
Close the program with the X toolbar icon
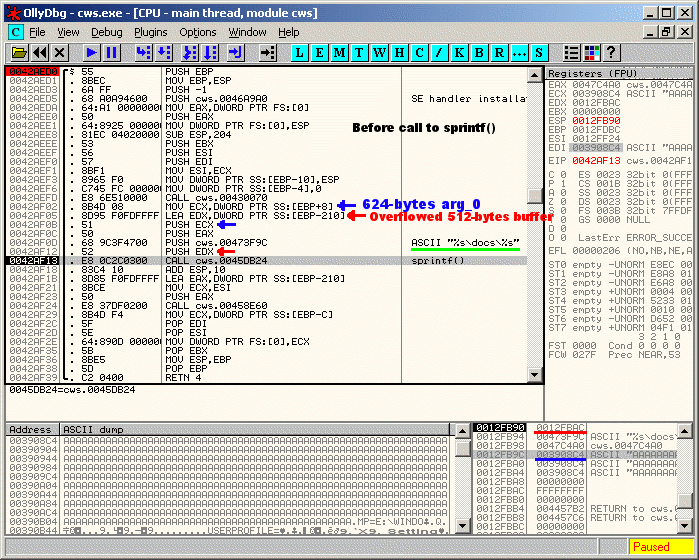coord(59,53)
